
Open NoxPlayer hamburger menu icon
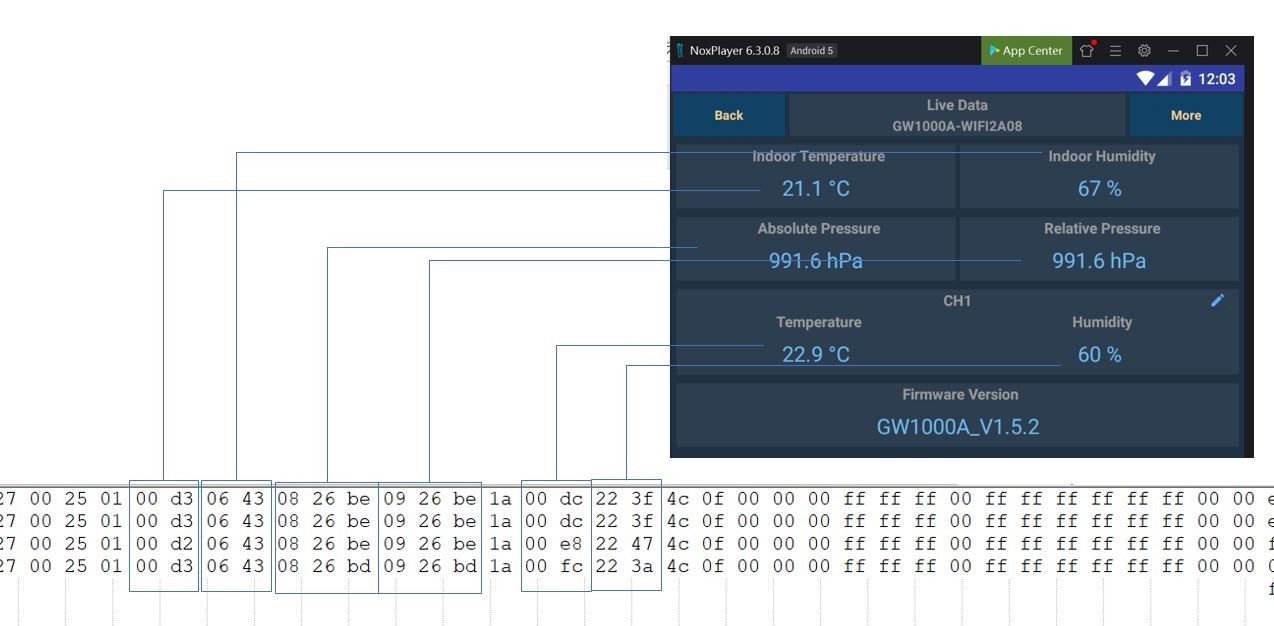click(x=1115, y=51)
